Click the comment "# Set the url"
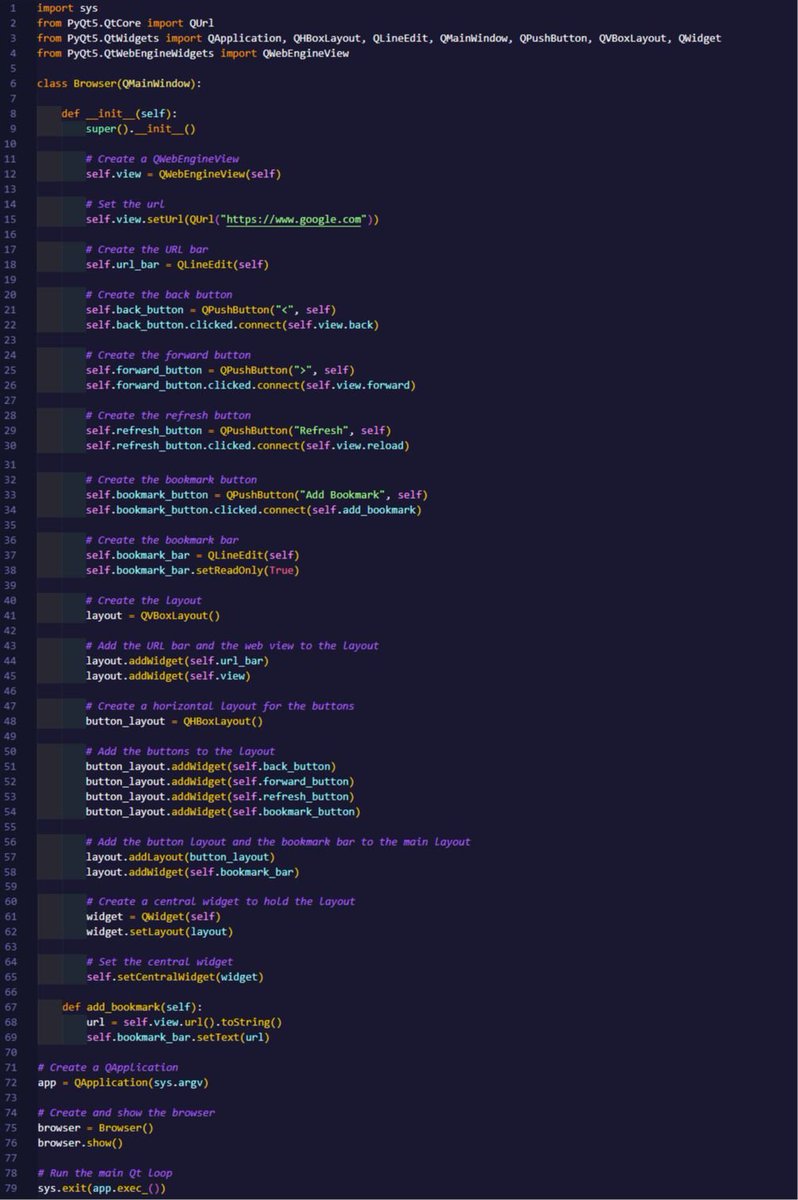 click(x=125, y=204)
